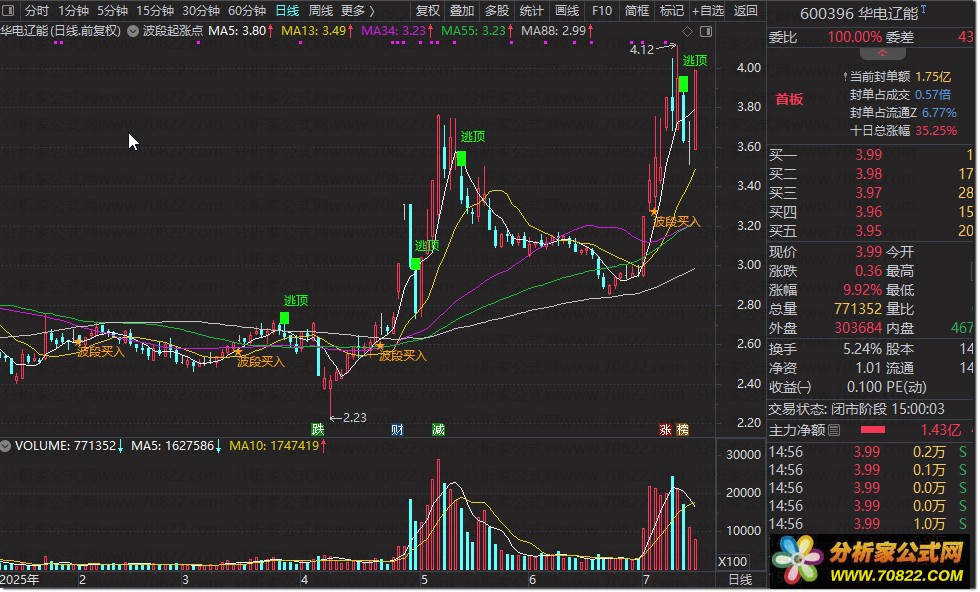Click the latest 逃顶 signal marker near 4.00
This screenshot has width=980, height=592.
click(683, 83)
